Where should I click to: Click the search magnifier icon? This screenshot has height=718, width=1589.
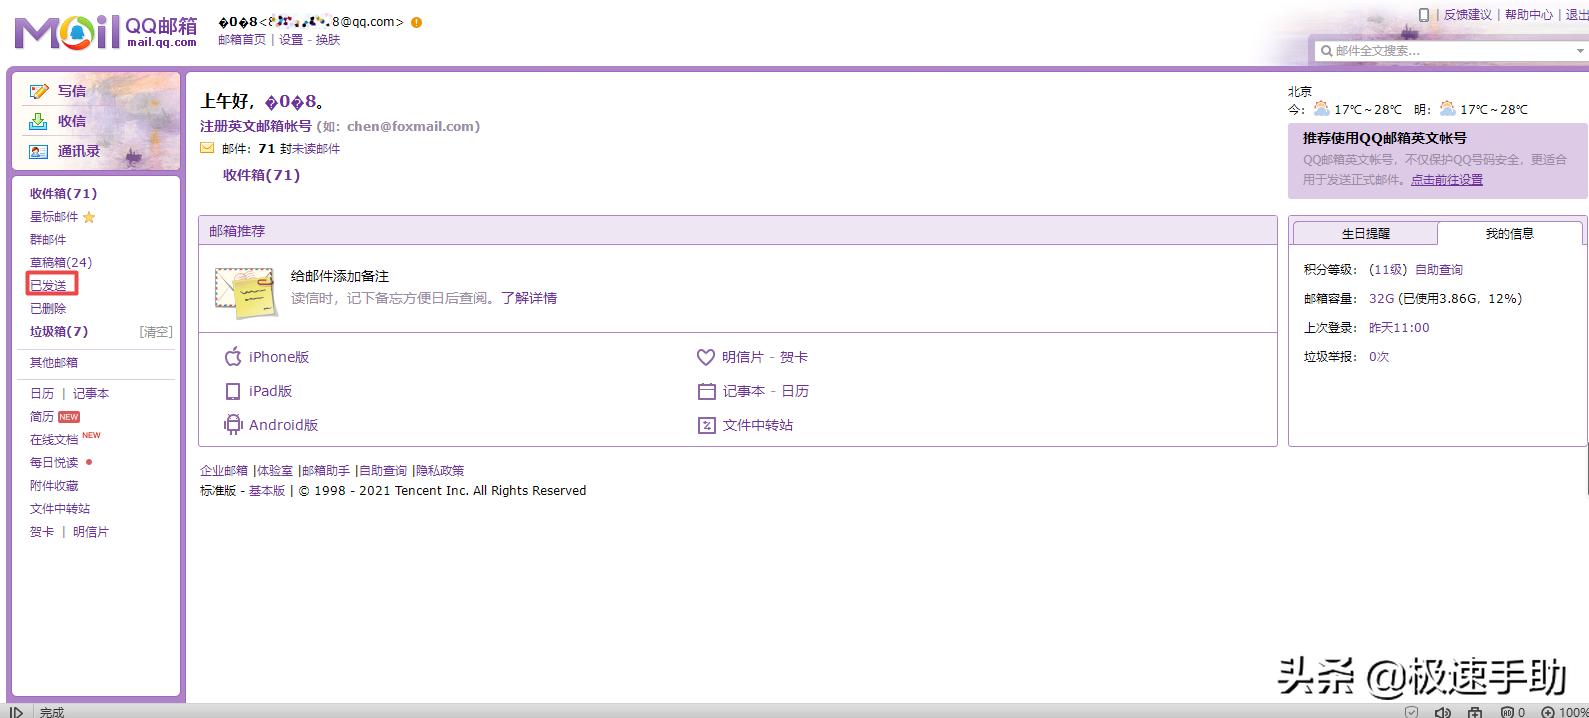1326,51
